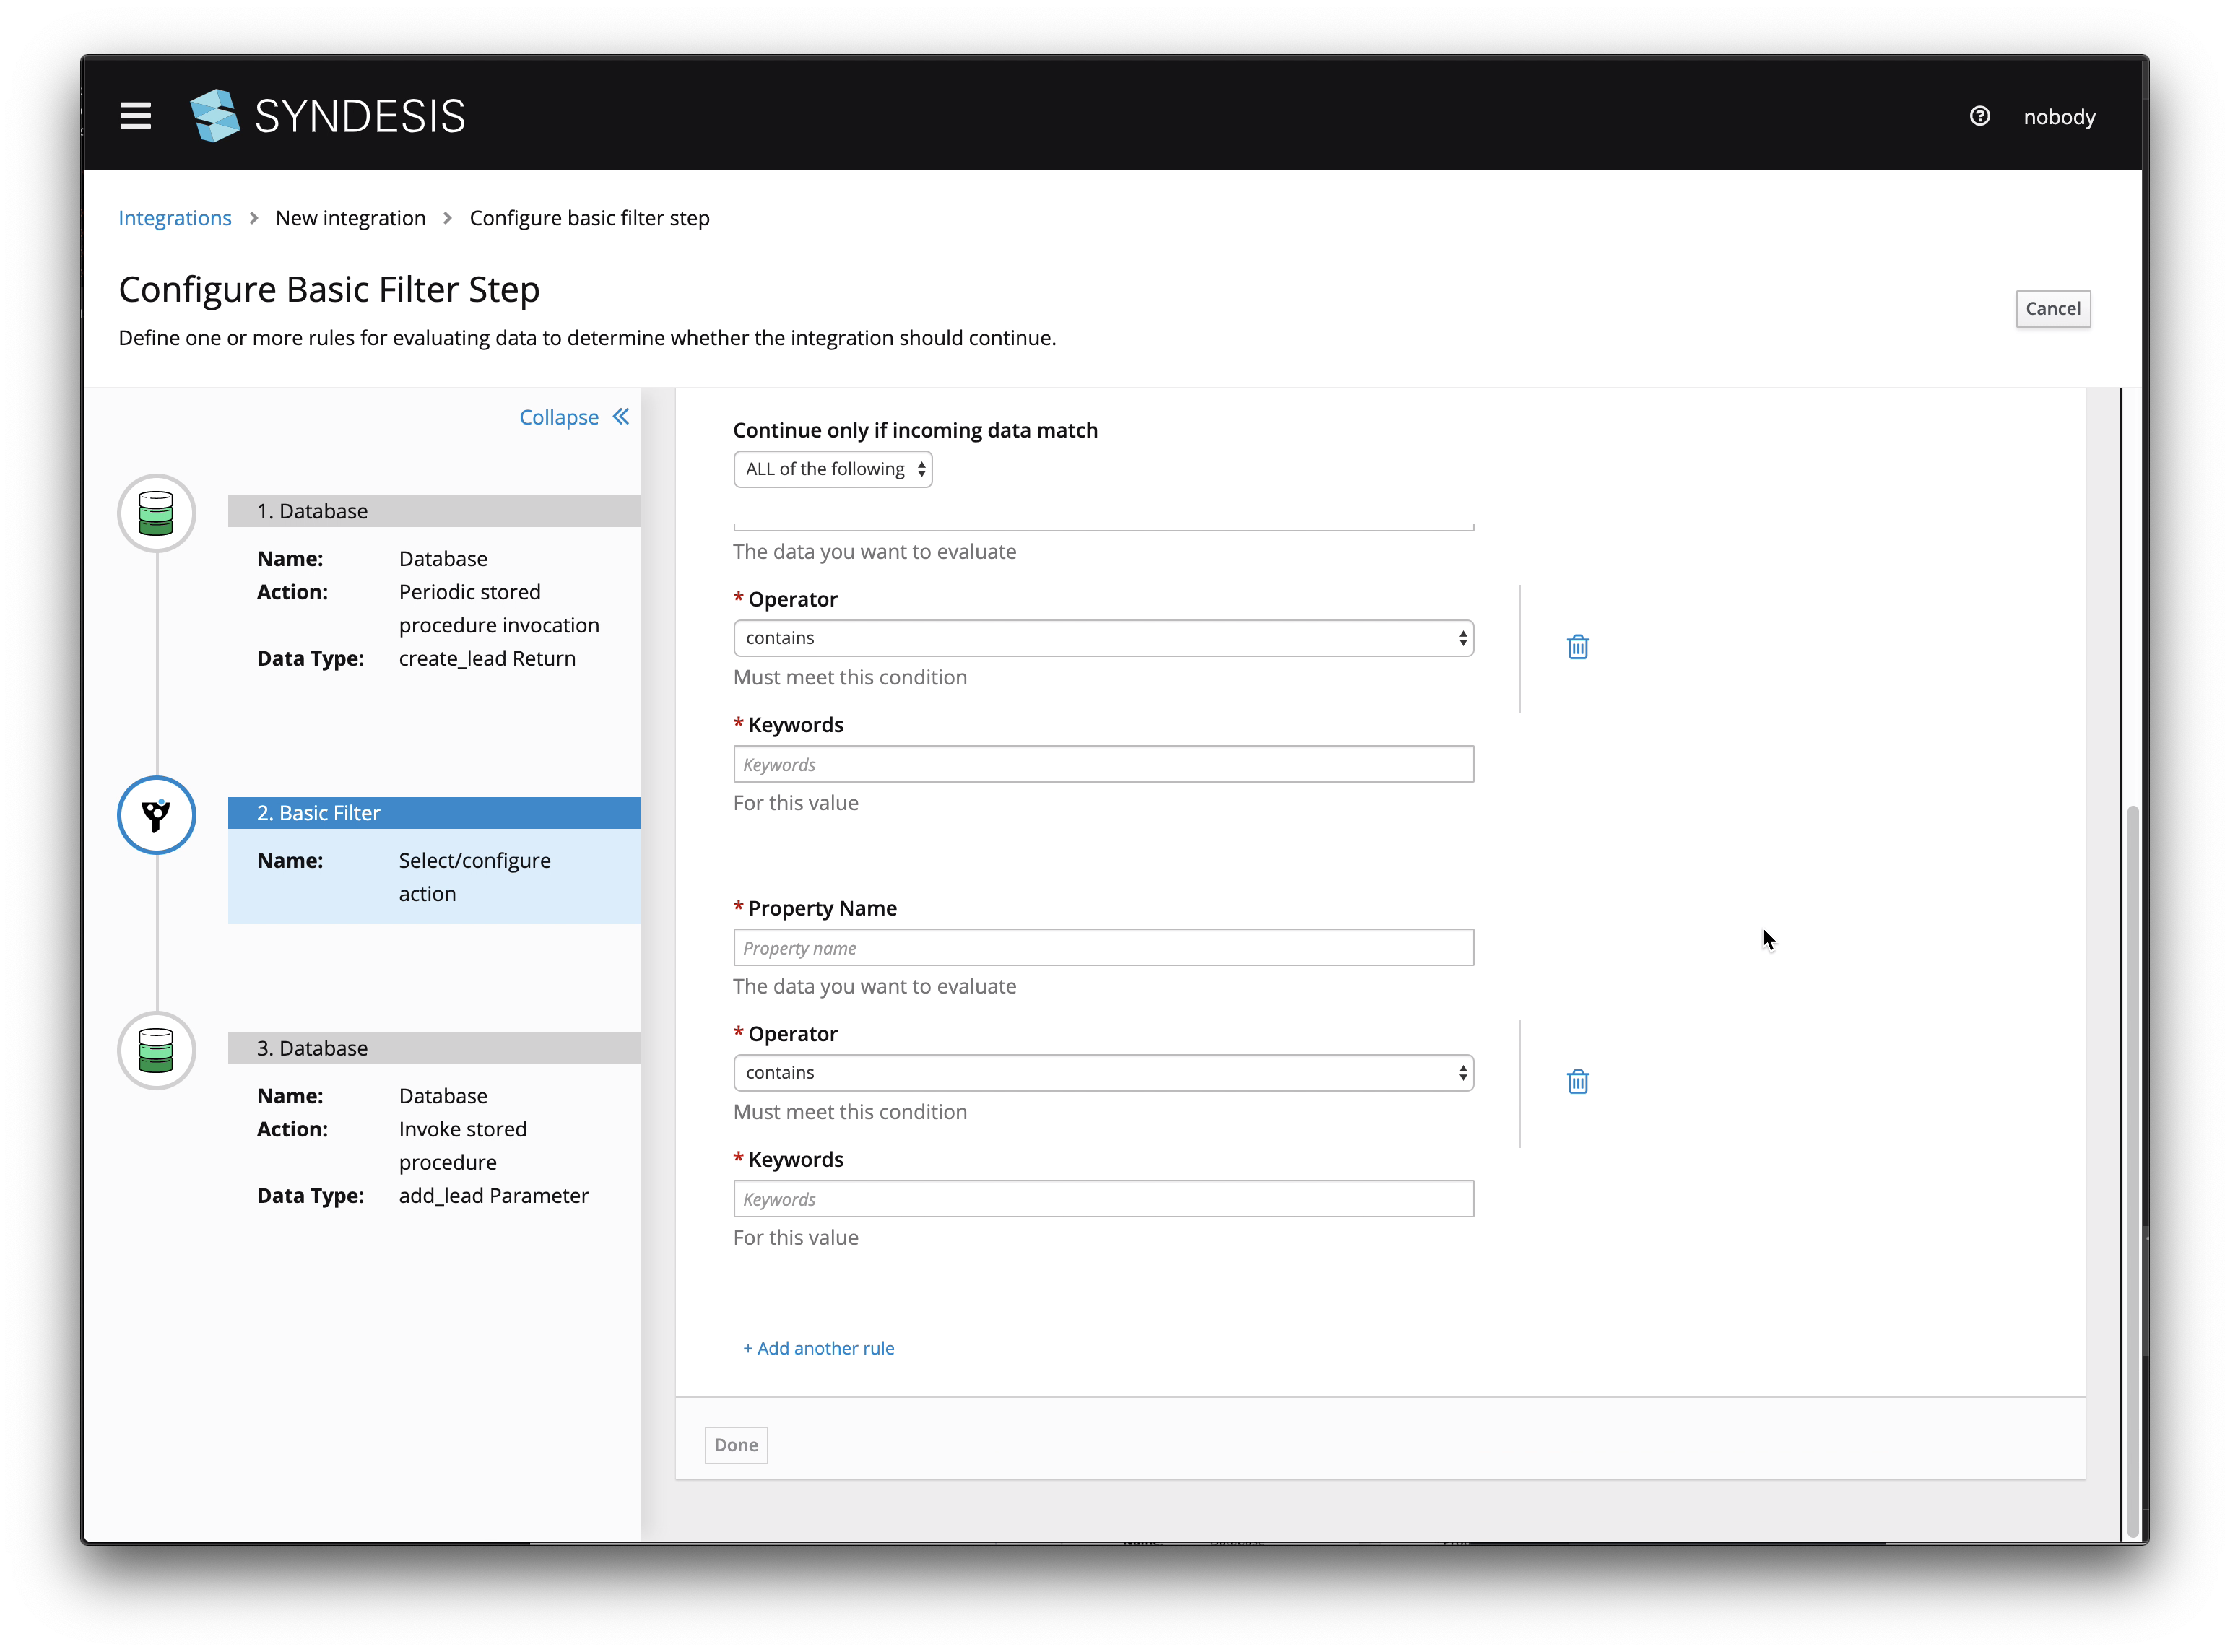
Task: Cancel configuring the basic filter step
Action: point(2053,309)
